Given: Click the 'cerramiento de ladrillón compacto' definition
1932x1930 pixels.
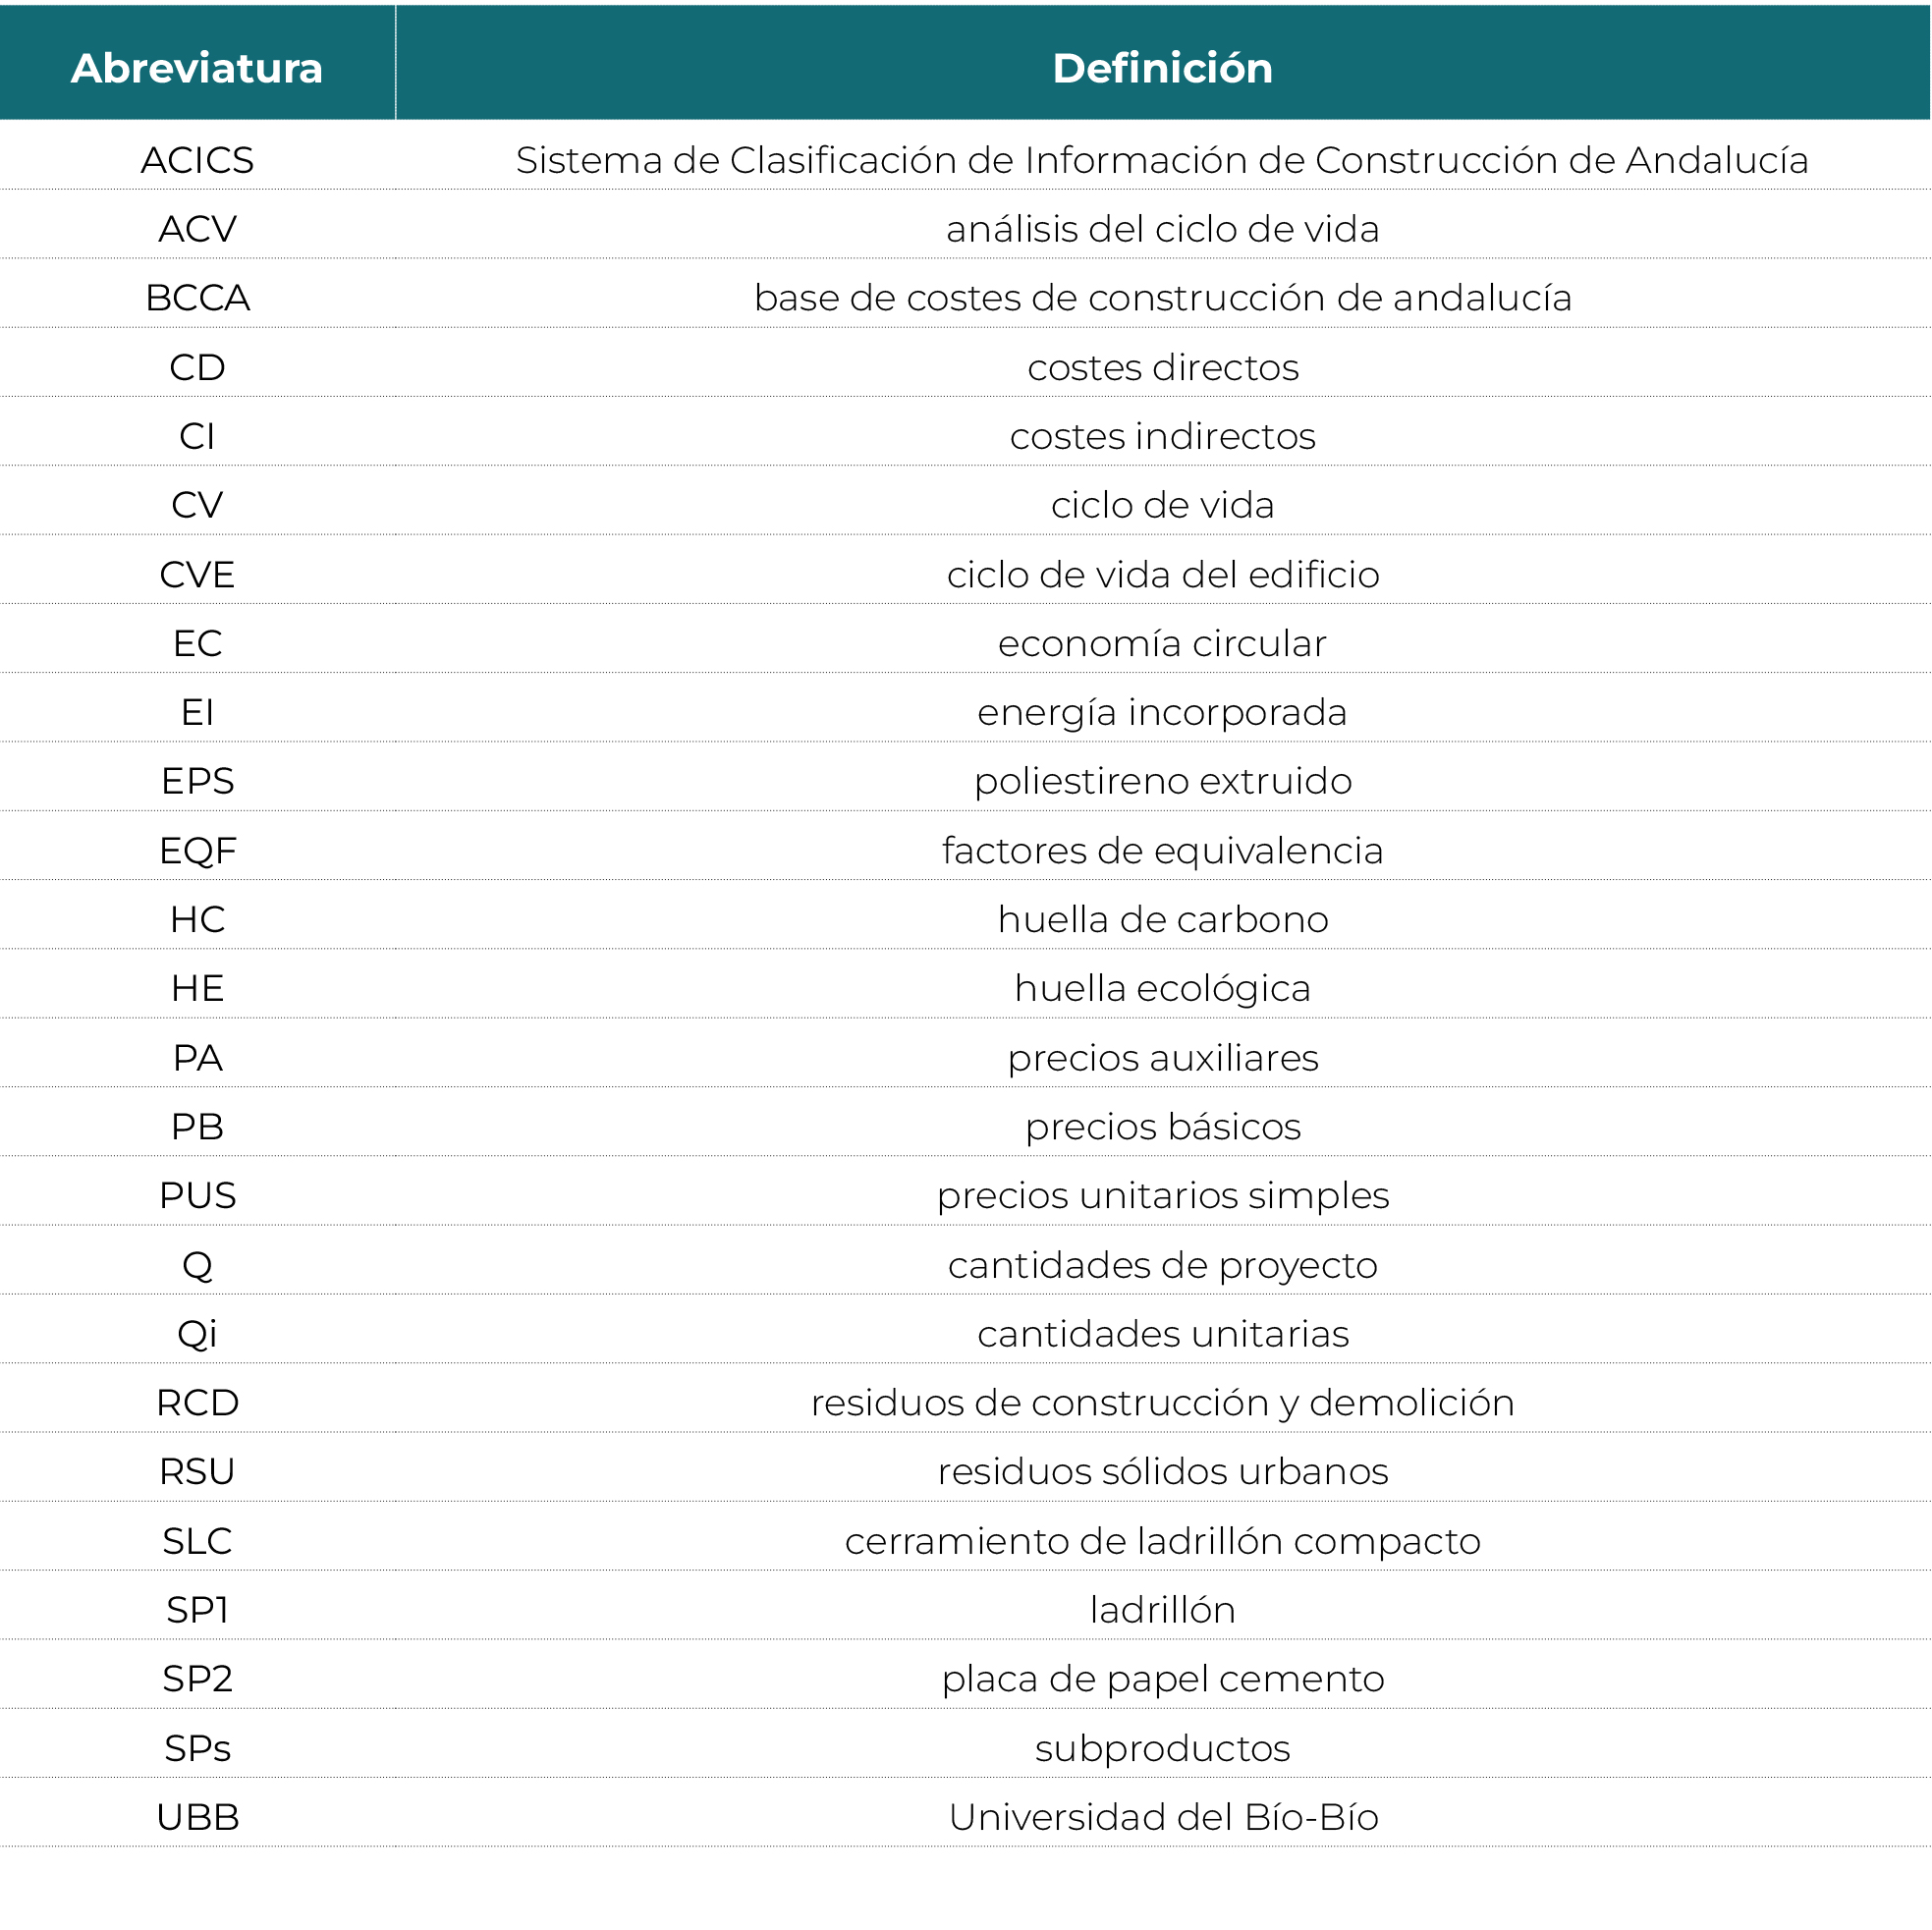Looking at the screenshot, I should pyautogui.click(x=1162, y=1541).
